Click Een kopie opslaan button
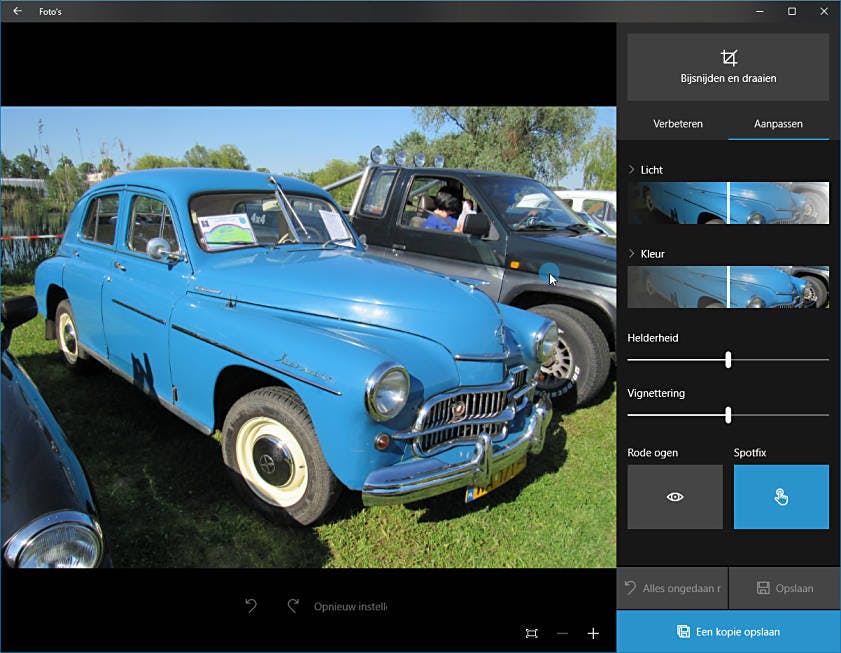Screen dimensions: 841x653 point(728,632)
